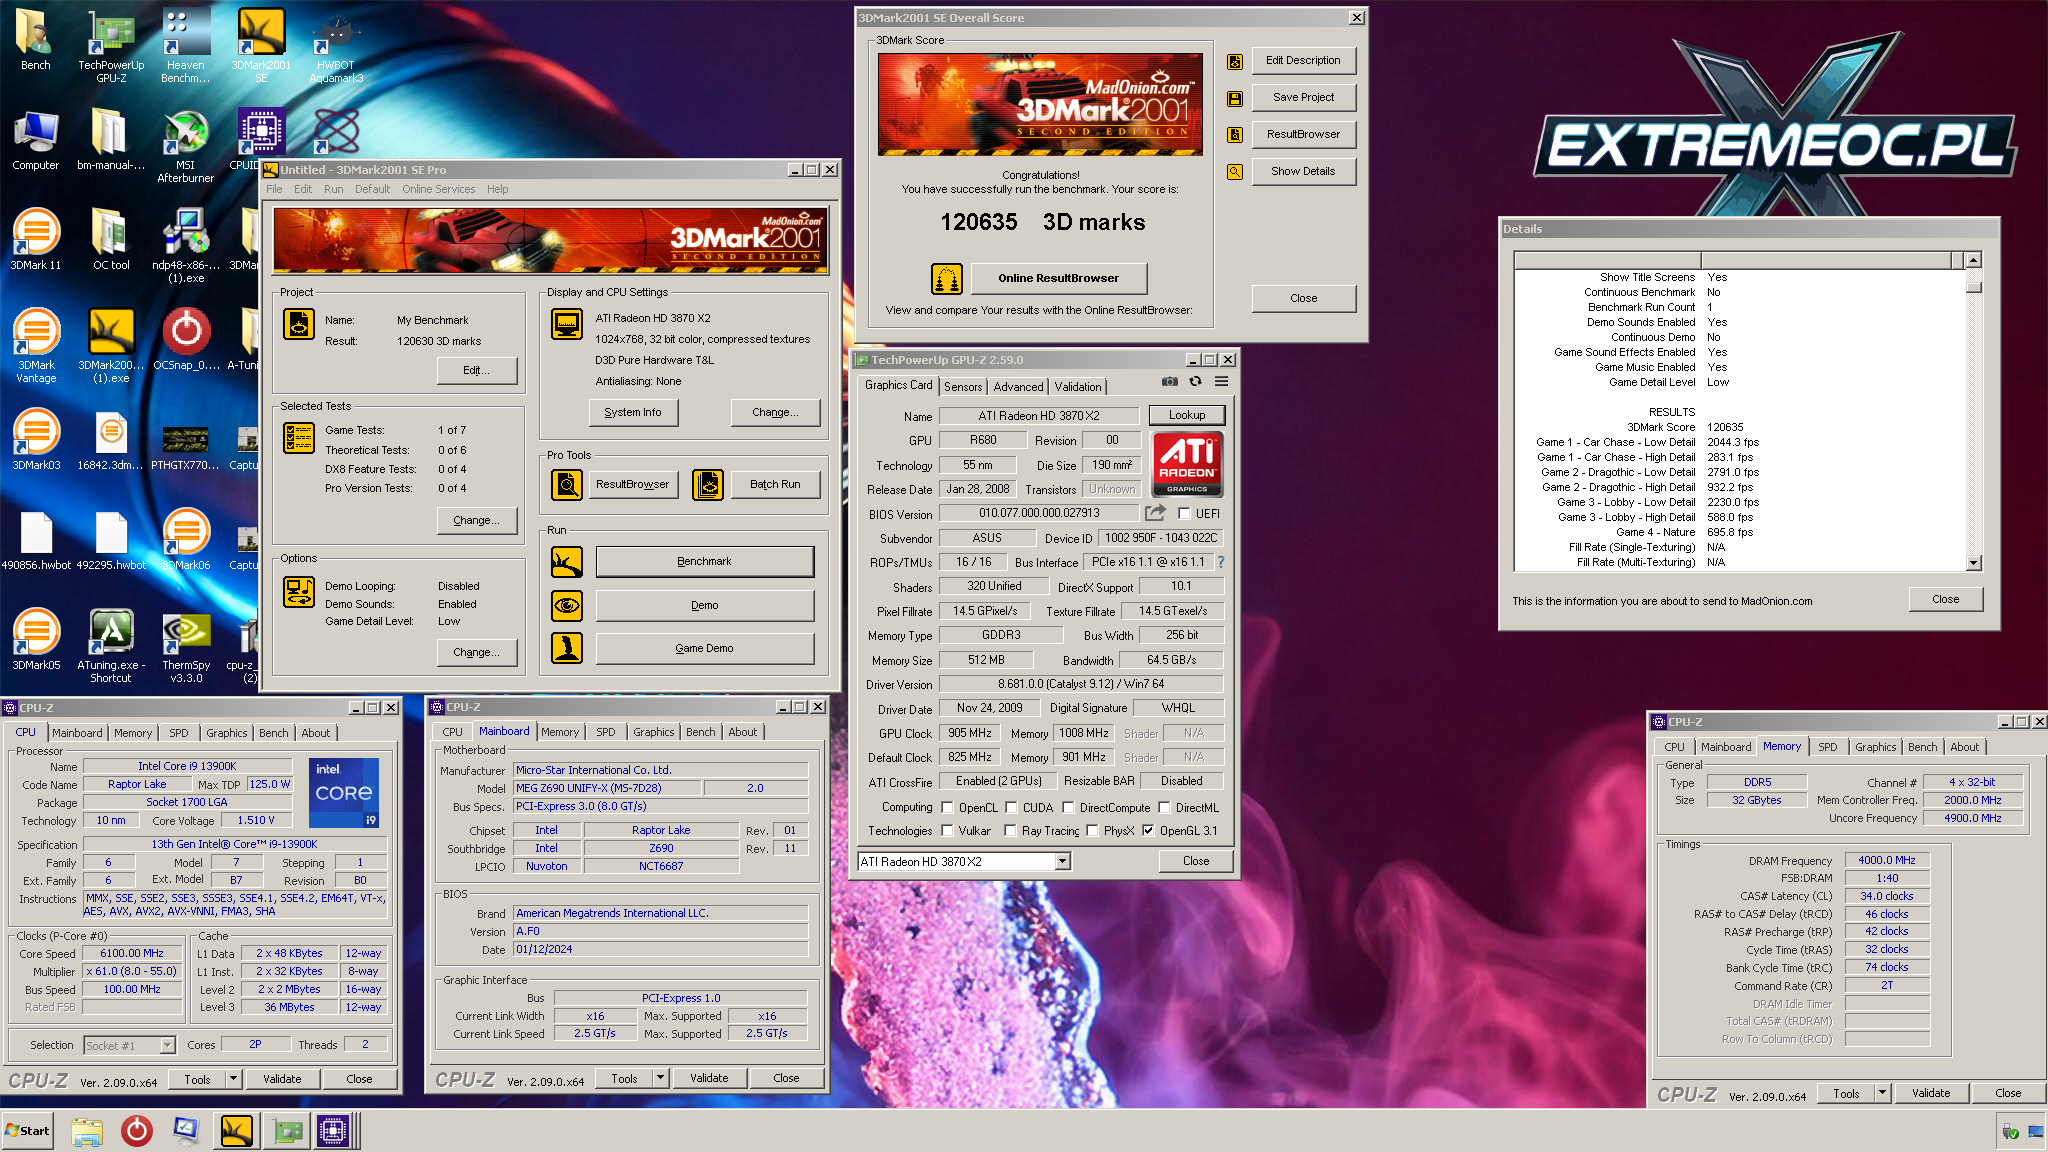2048x1152 pixels.
Task: Open 3DMark Vantage desktop shortcut
Action: [36, 346]
